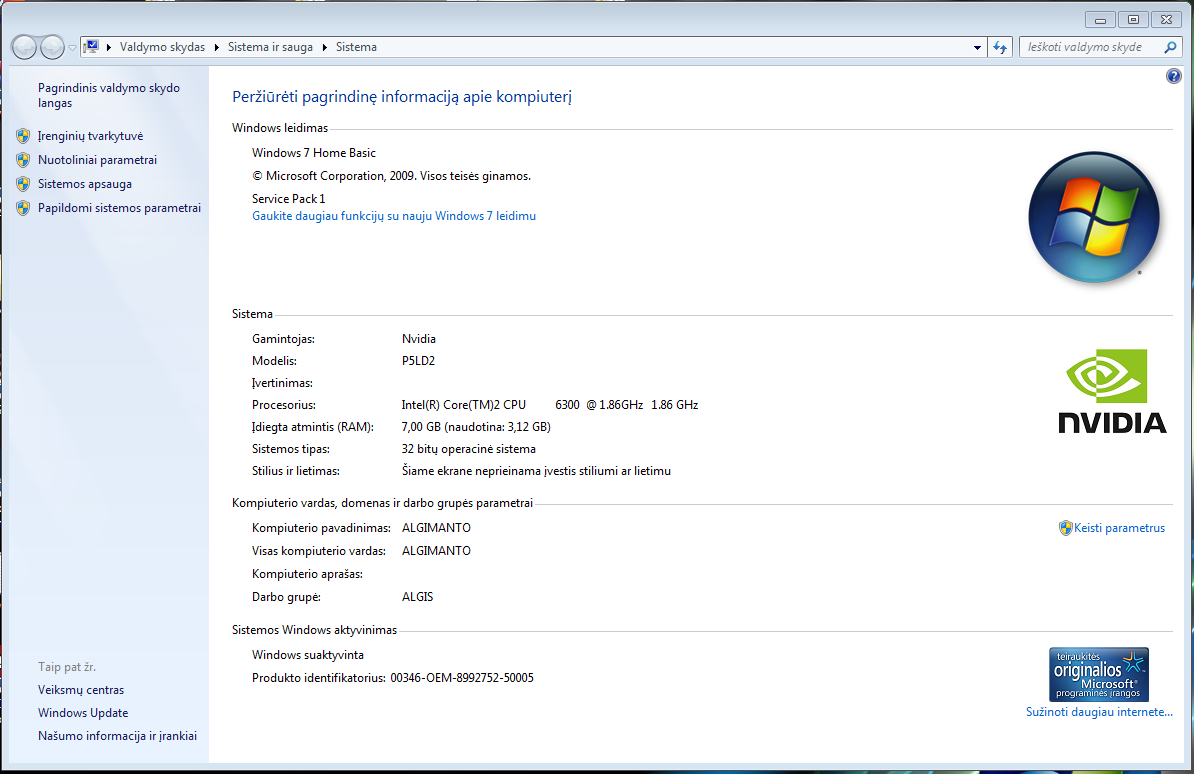1194x774 pixels.
Task: Click the Windows 7 logo orb
Action: point(1093,217)
